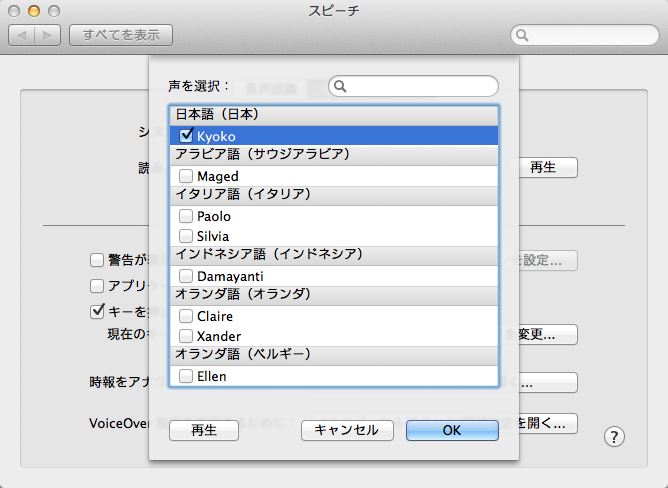
Task: Uncheck the キーを checkbox in Speech window
Action: (97, 312)
